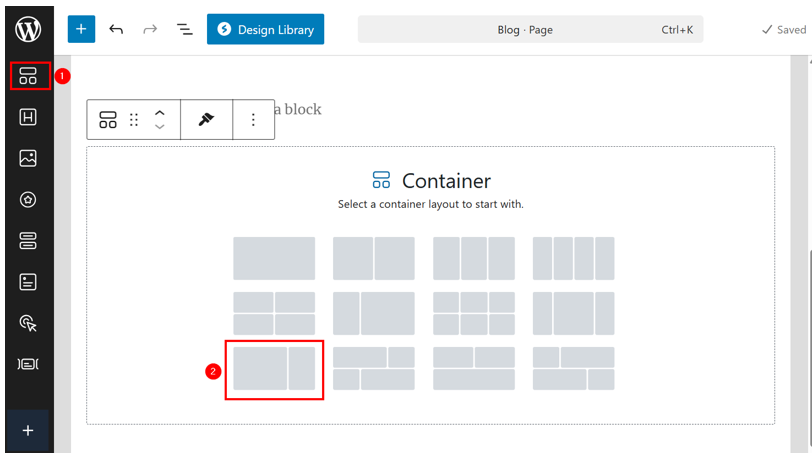The image size is (812, 453).
Task: Insert a Container block from the sidebar
Action: [28, 76]
